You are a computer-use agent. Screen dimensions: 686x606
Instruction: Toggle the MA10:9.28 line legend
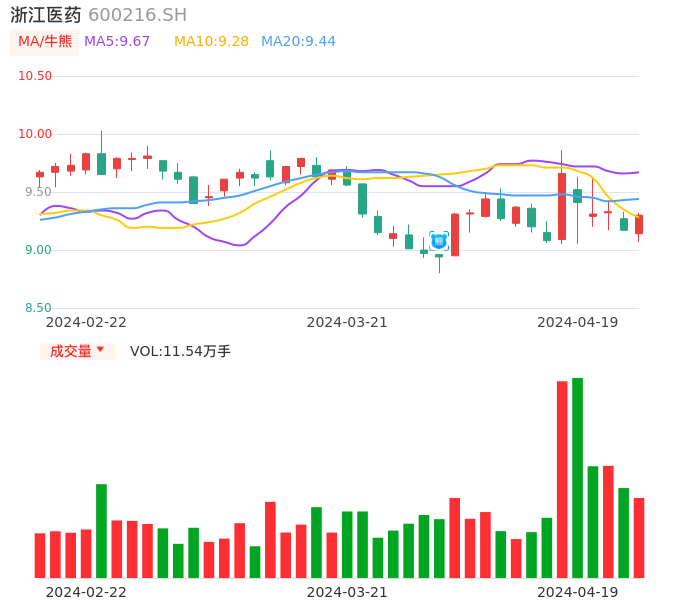211,42
